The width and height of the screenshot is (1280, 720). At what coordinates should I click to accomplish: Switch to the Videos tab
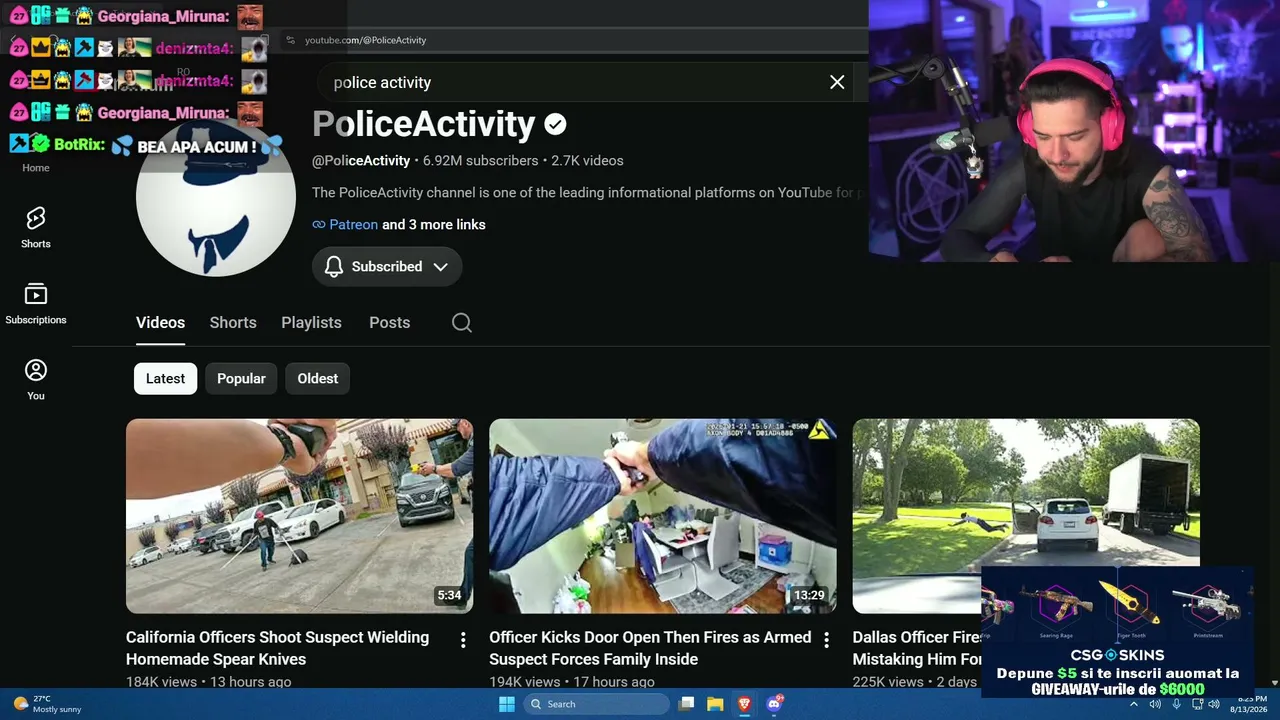coord(160,322)
